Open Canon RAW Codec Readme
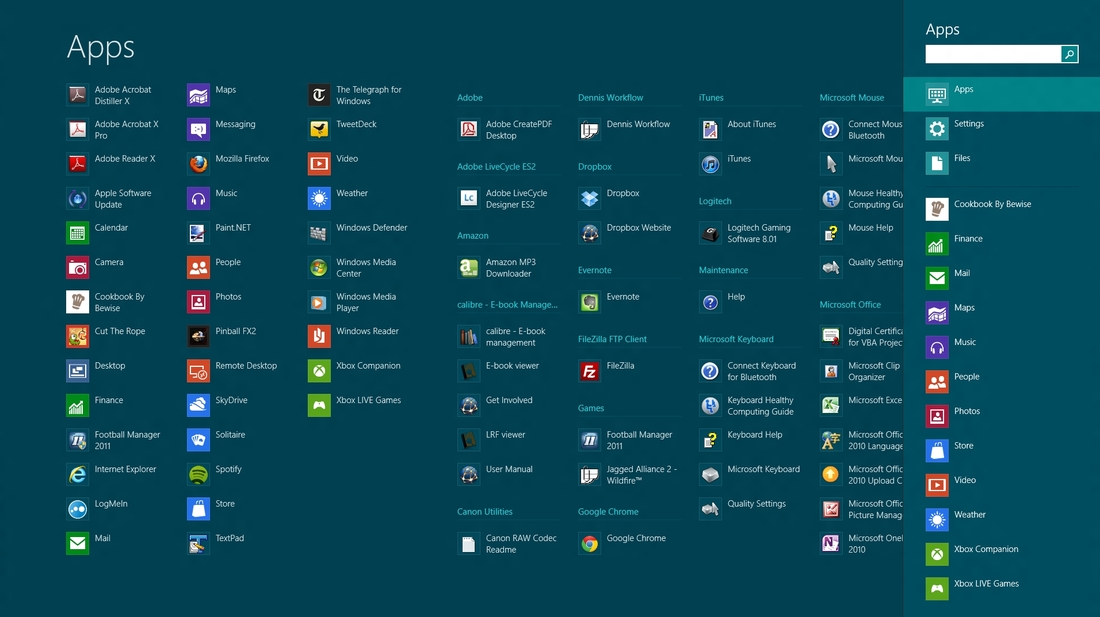Screen dimensions: 1100x617 (x=509, y=543)
